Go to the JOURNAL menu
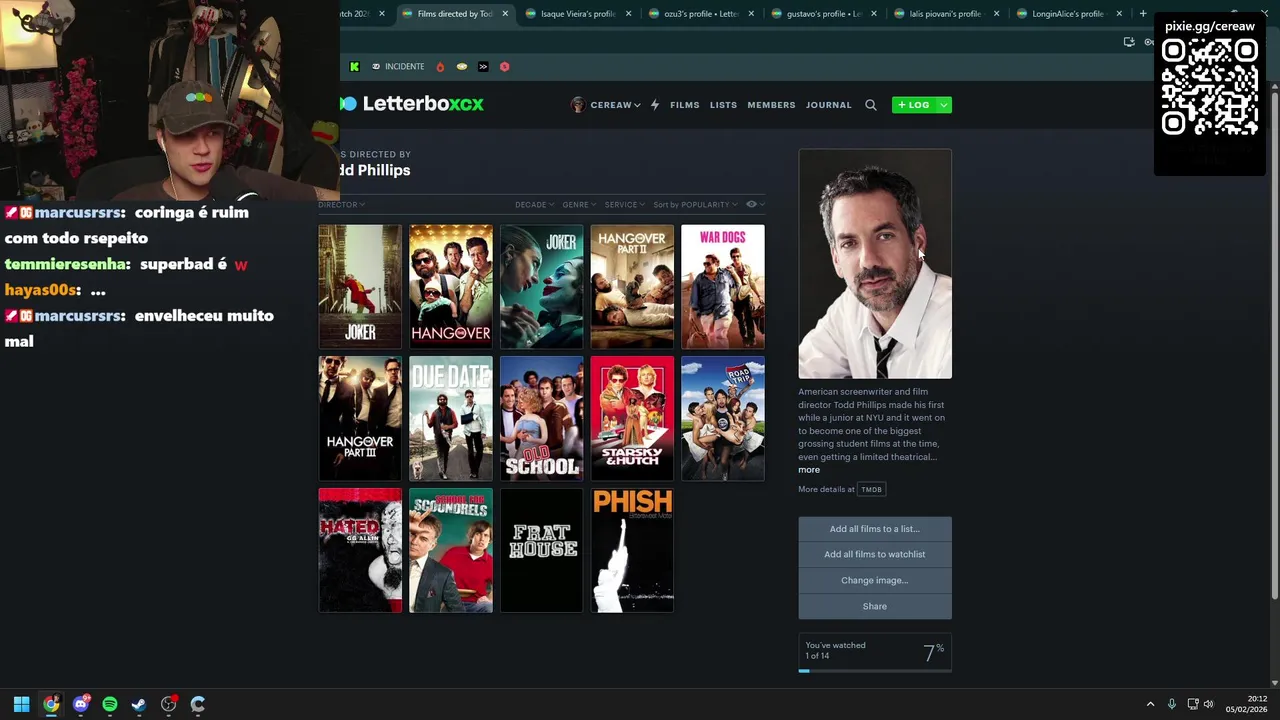The width and height of the screenshot is (1280, 720). [829, 105]
